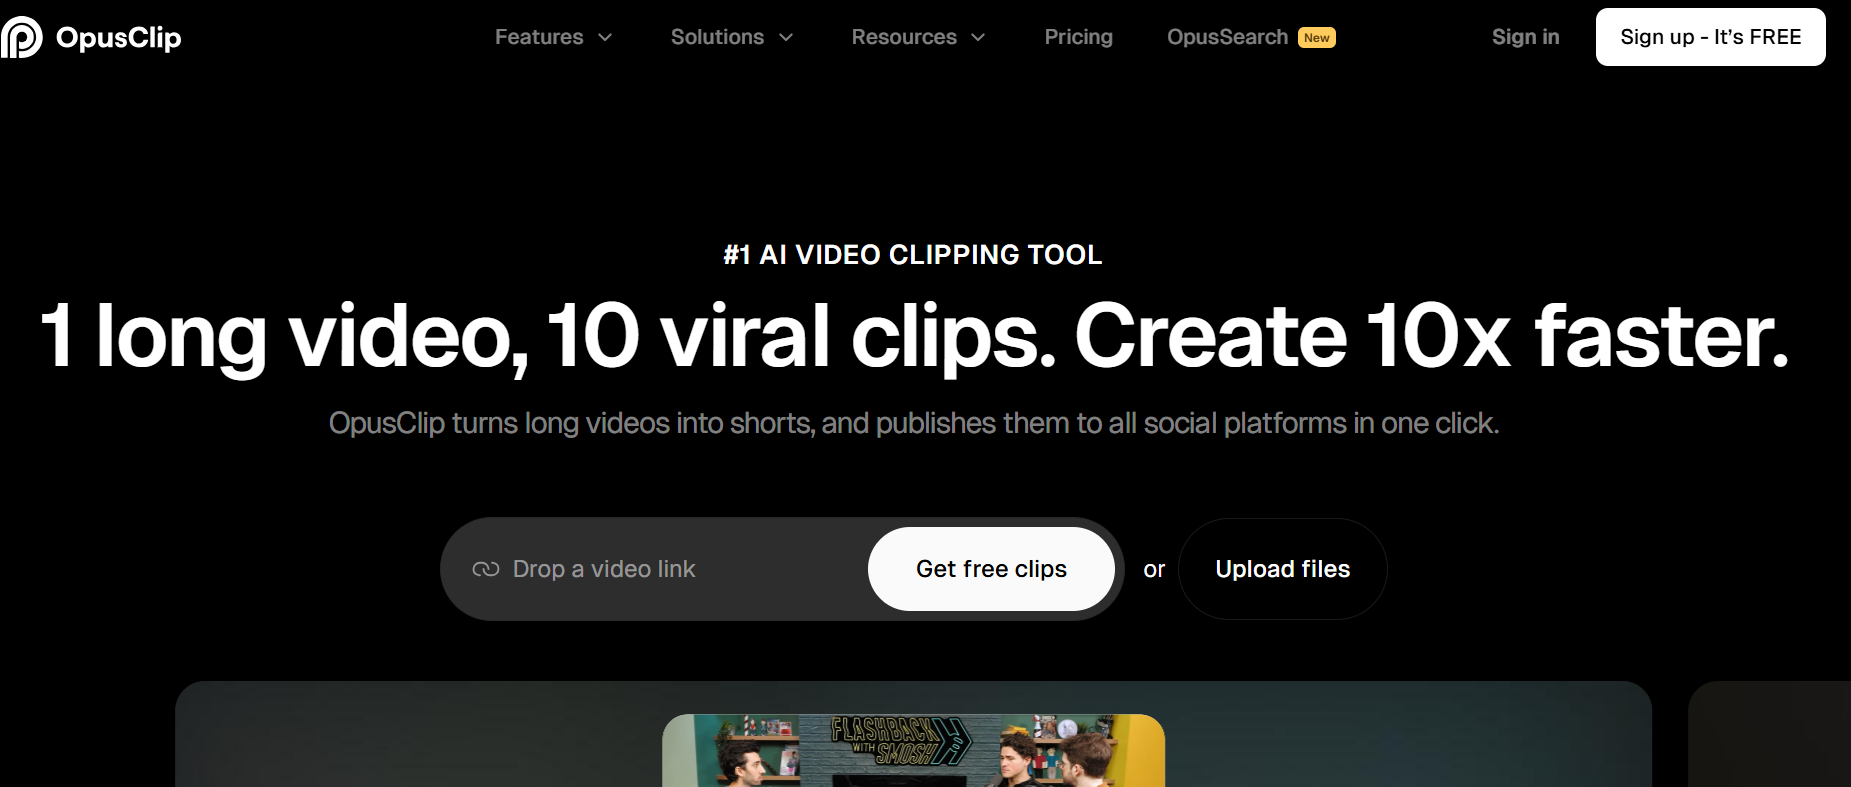Viewport: 1851px width, 787px height.
Task: Open the Features menu
Action: 539,37
